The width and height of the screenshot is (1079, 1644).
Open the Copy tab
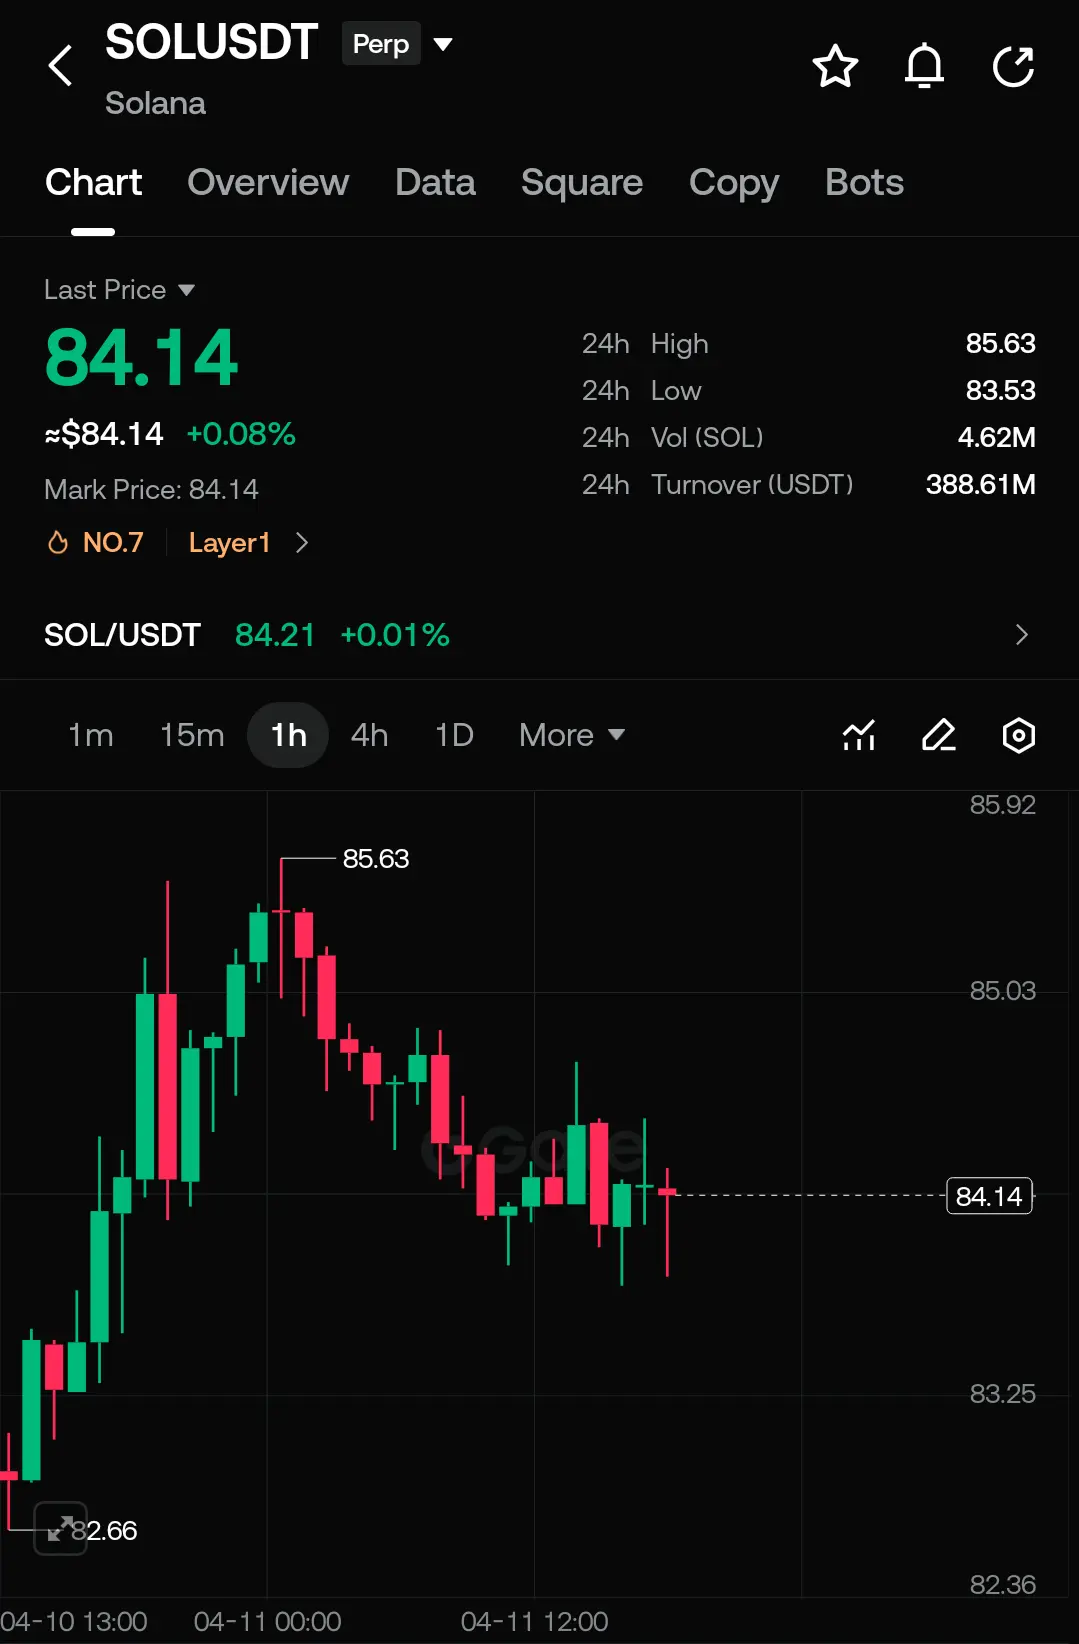[x=734, y=183]
